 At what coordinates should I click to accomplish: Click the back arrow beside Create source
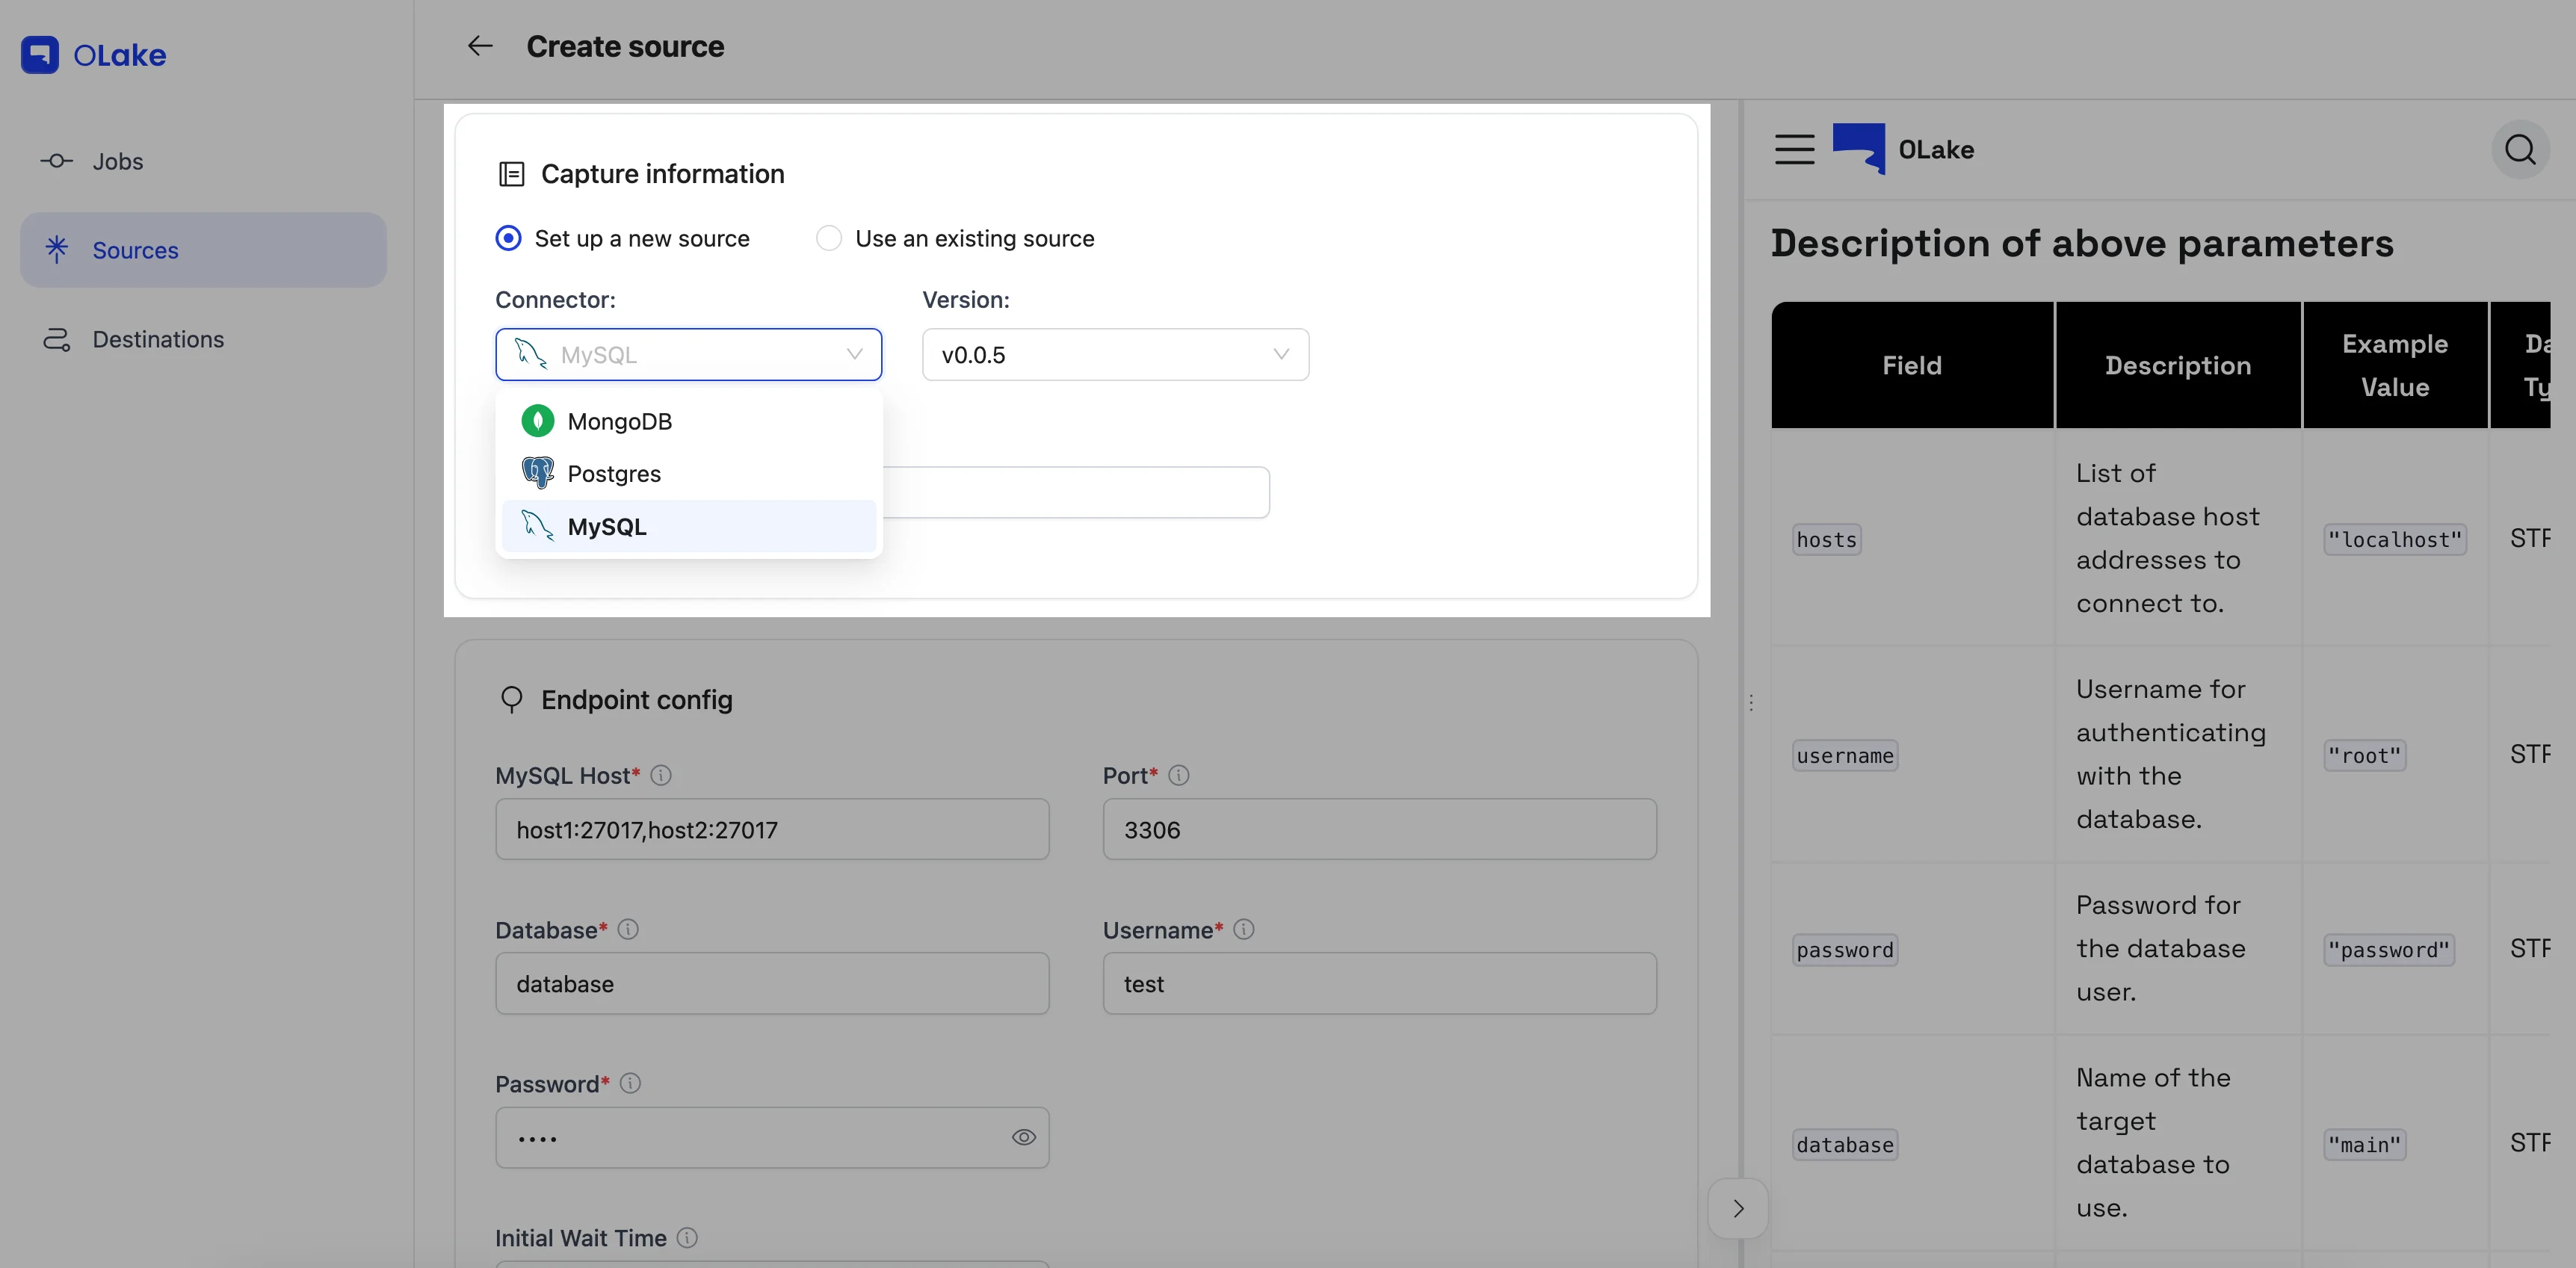pos(480,46)
